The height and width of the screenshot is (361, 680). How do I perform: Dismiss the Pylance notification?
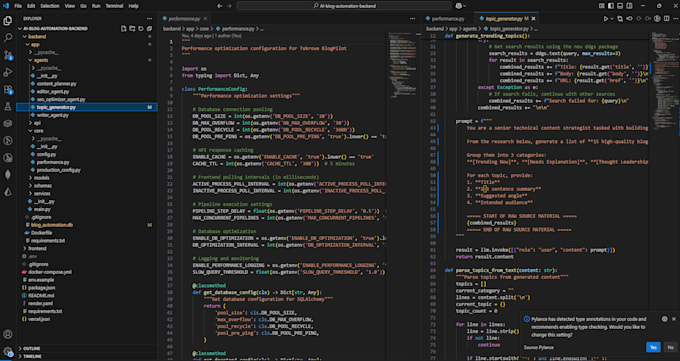[674, 319]
